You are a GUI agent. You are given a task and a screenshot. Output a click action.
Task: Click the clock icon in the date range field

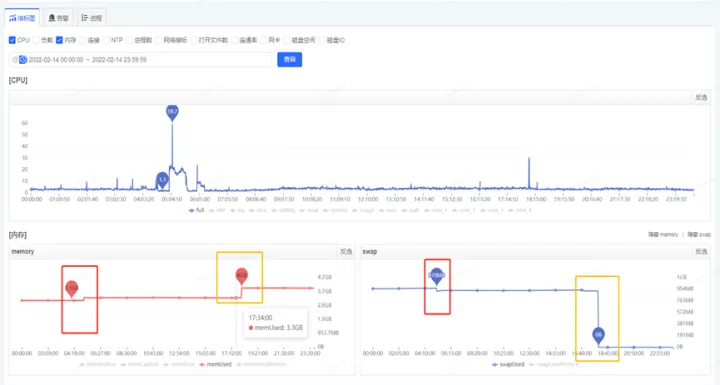tap(23, 59)
